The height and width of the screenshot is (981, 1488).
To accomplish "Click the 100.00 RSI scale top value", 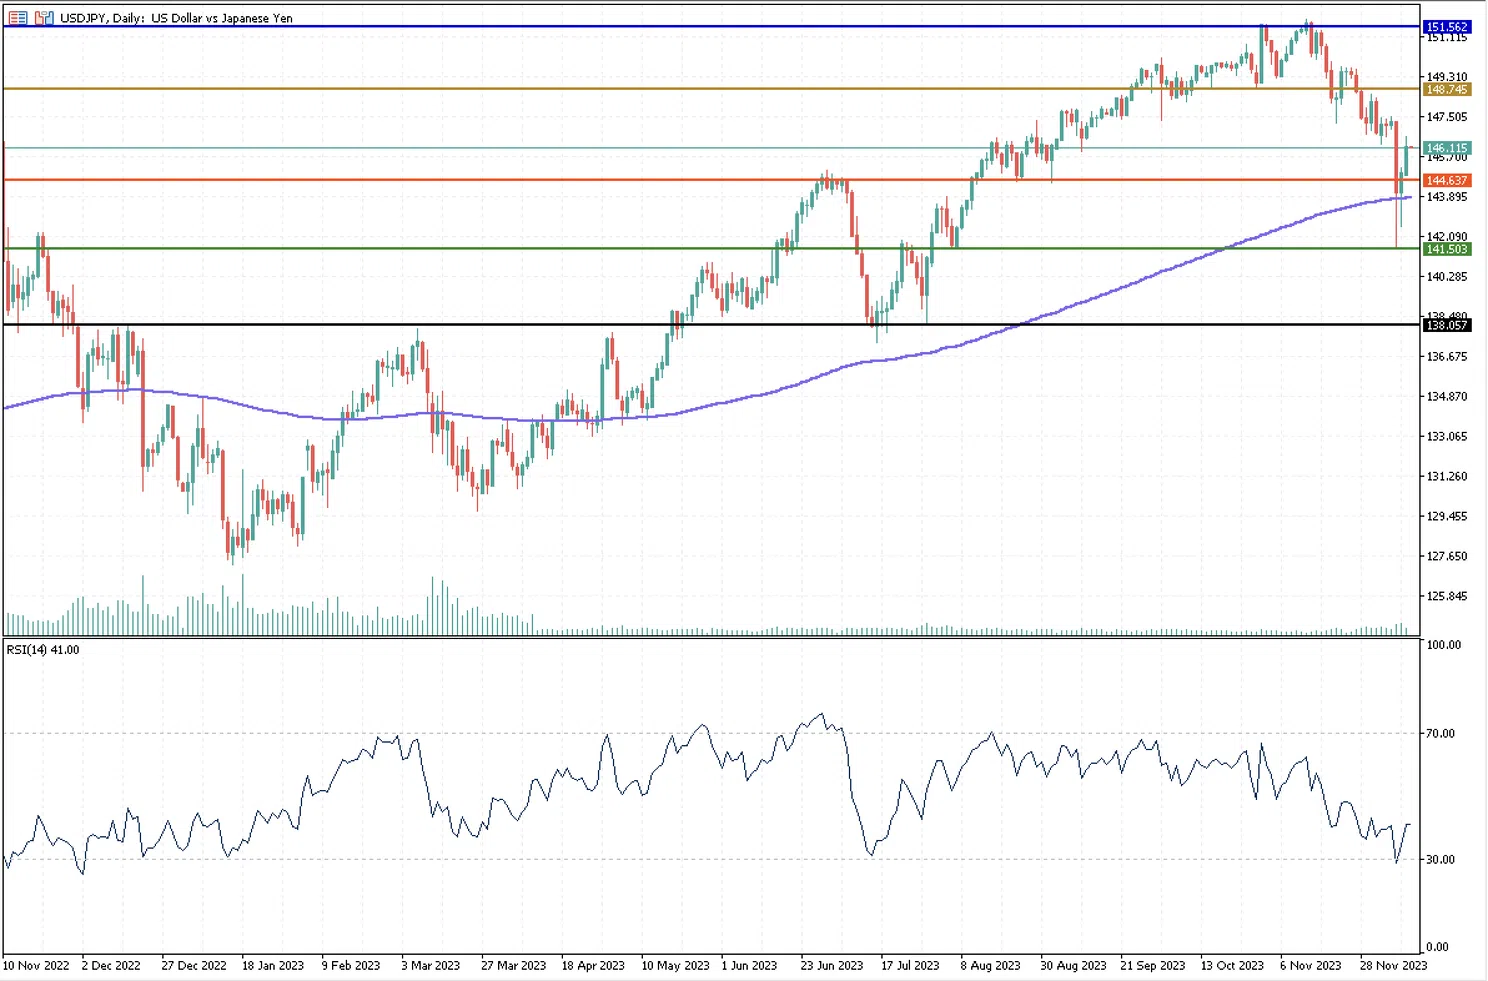I will pos(1443,645).
